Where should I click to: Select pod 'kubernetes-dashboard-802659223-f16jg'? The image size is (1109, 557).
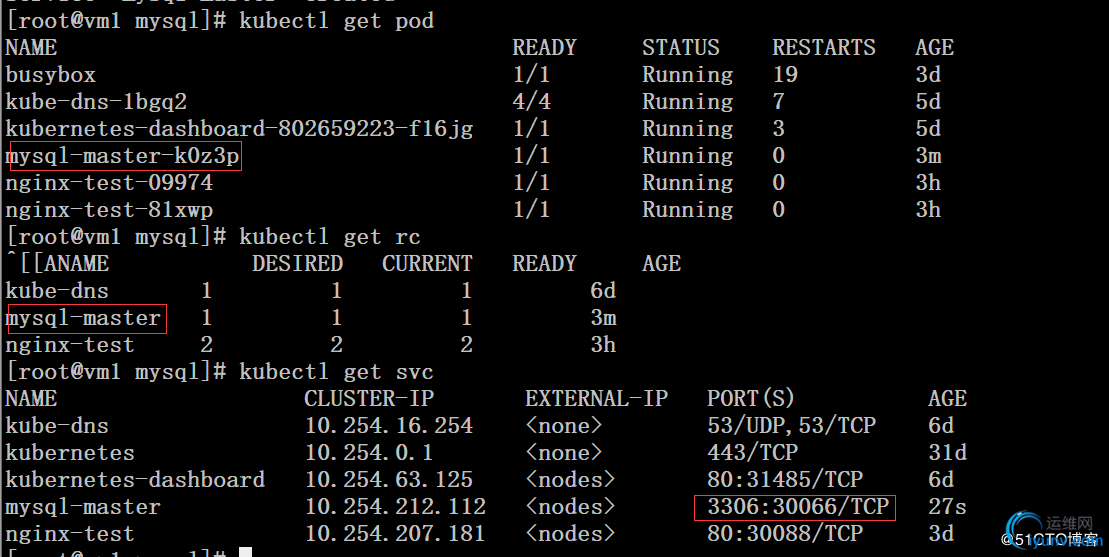click(x=239, y=129)
